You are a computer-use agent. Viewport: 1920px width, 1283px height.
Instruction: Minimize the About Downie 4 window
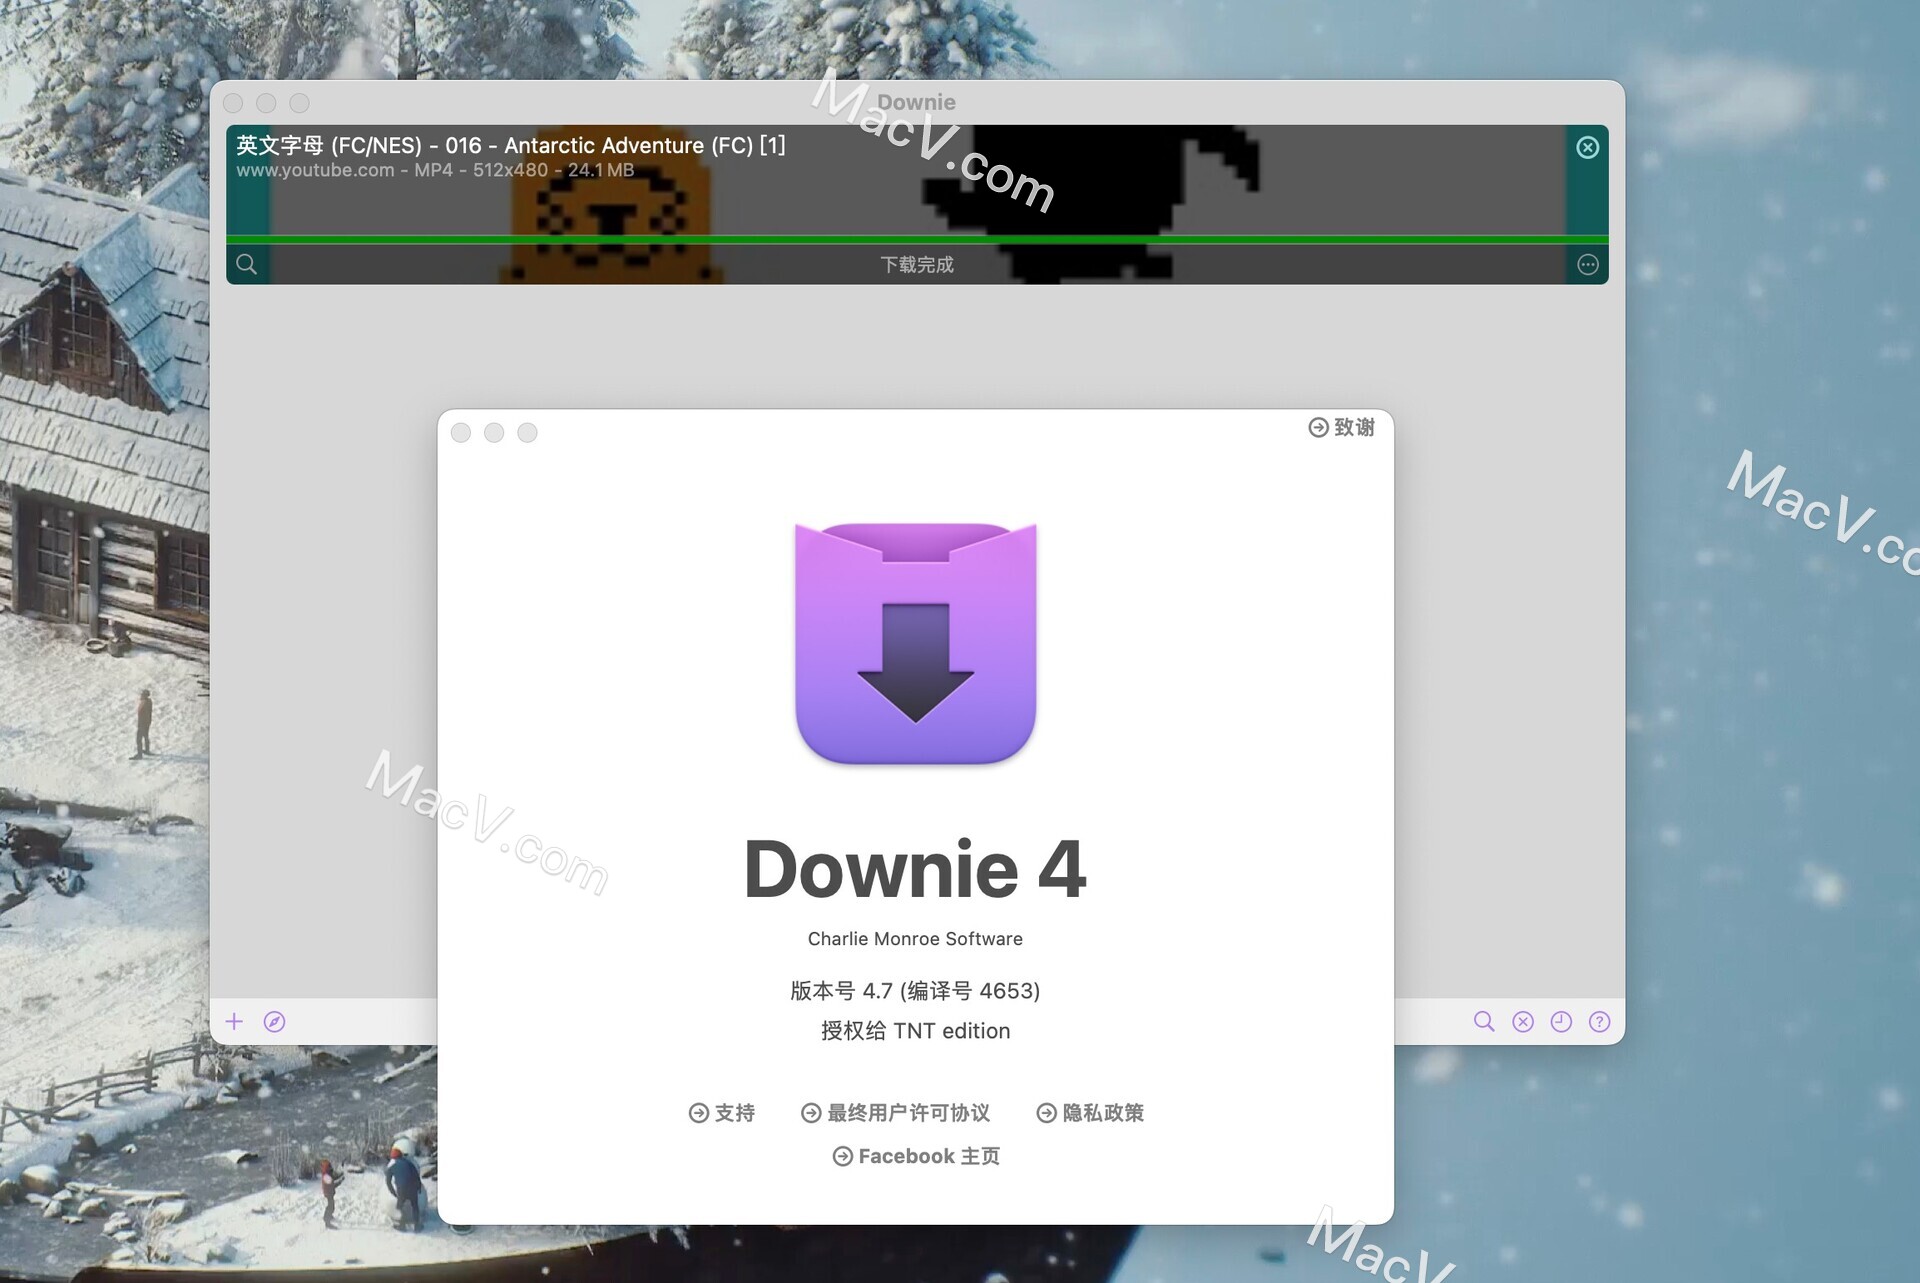pos(494,432)
